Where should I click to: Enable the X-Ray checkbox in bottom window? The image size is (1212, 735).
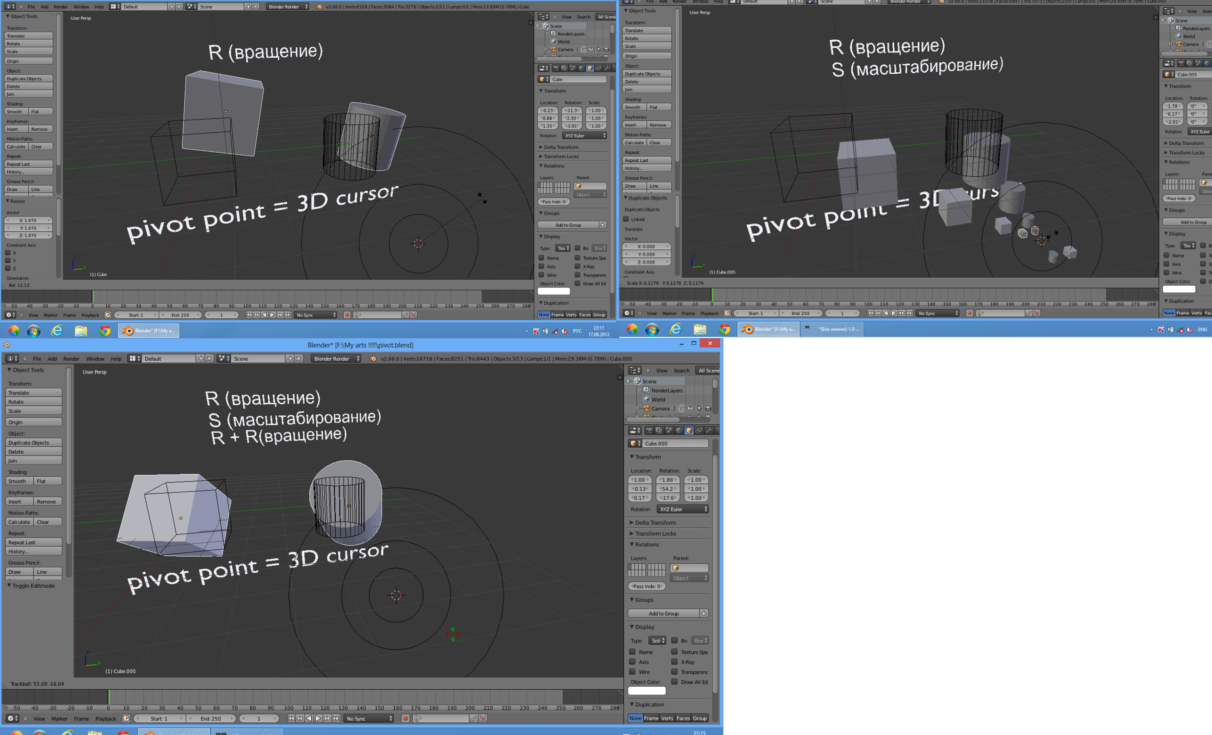click(x=674, y=661)
